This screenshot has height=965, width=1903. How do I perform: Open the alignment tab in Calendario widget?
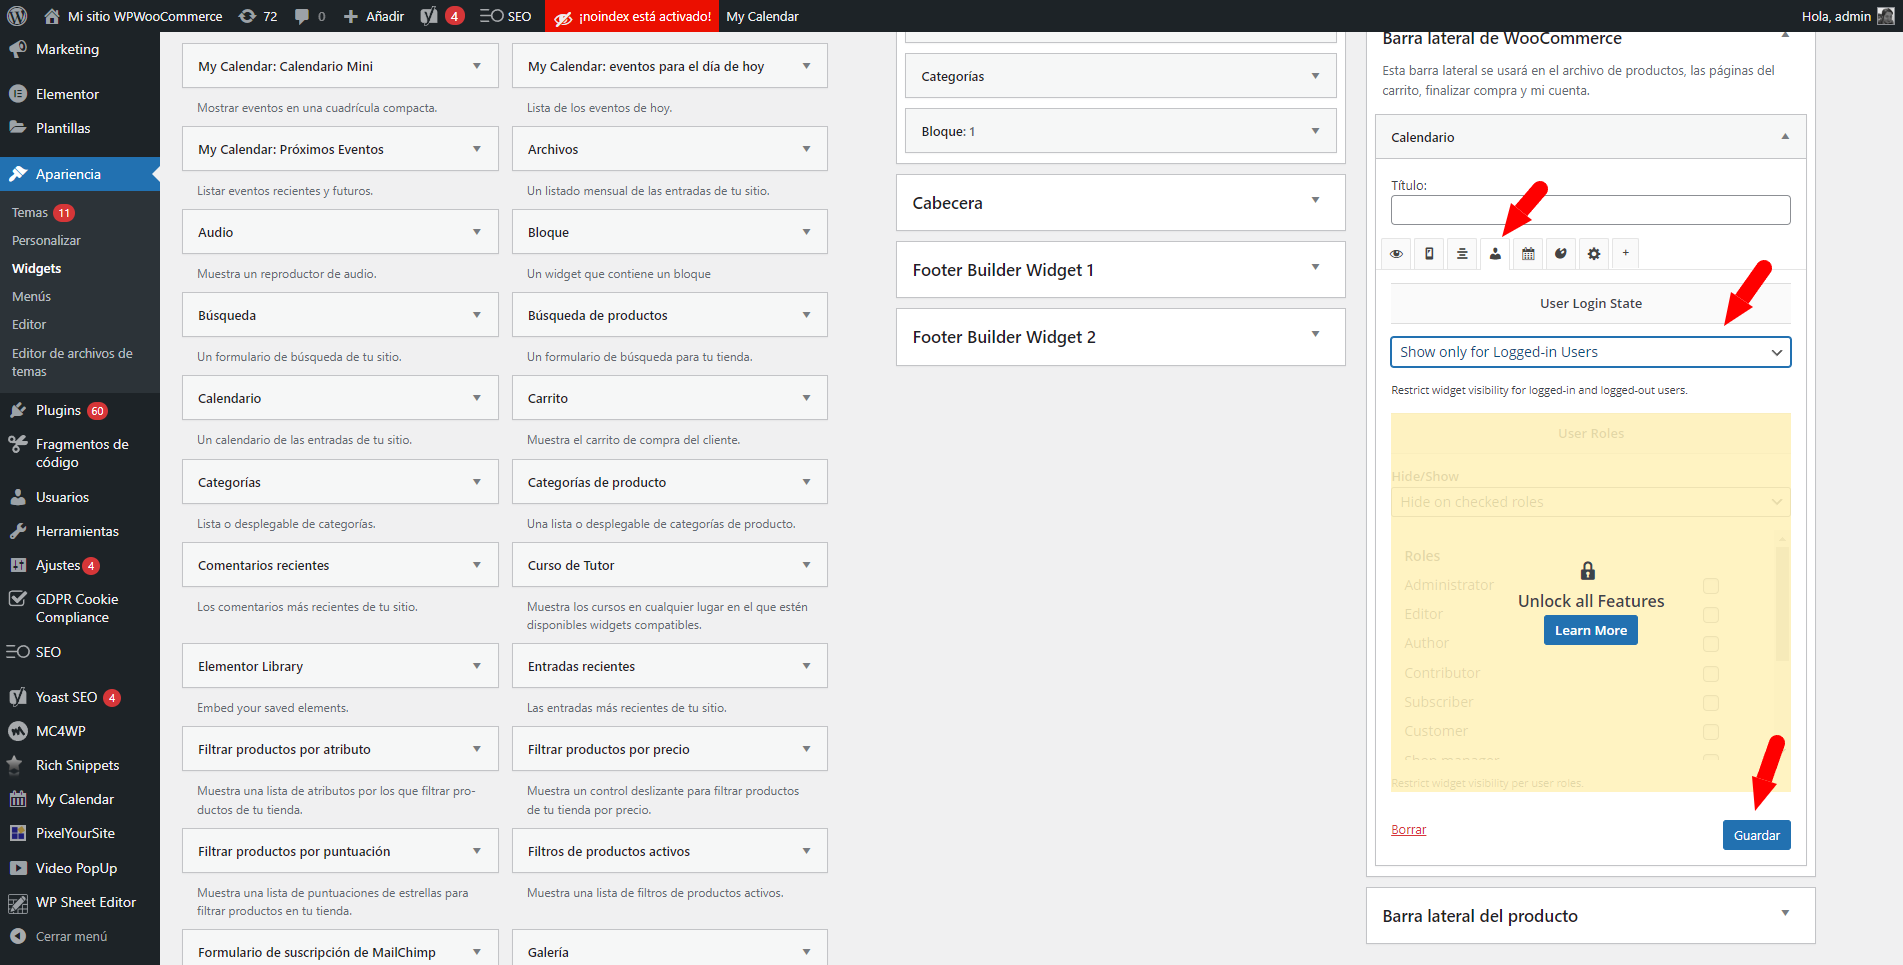pyautogui.click(x=1462, y=254)
